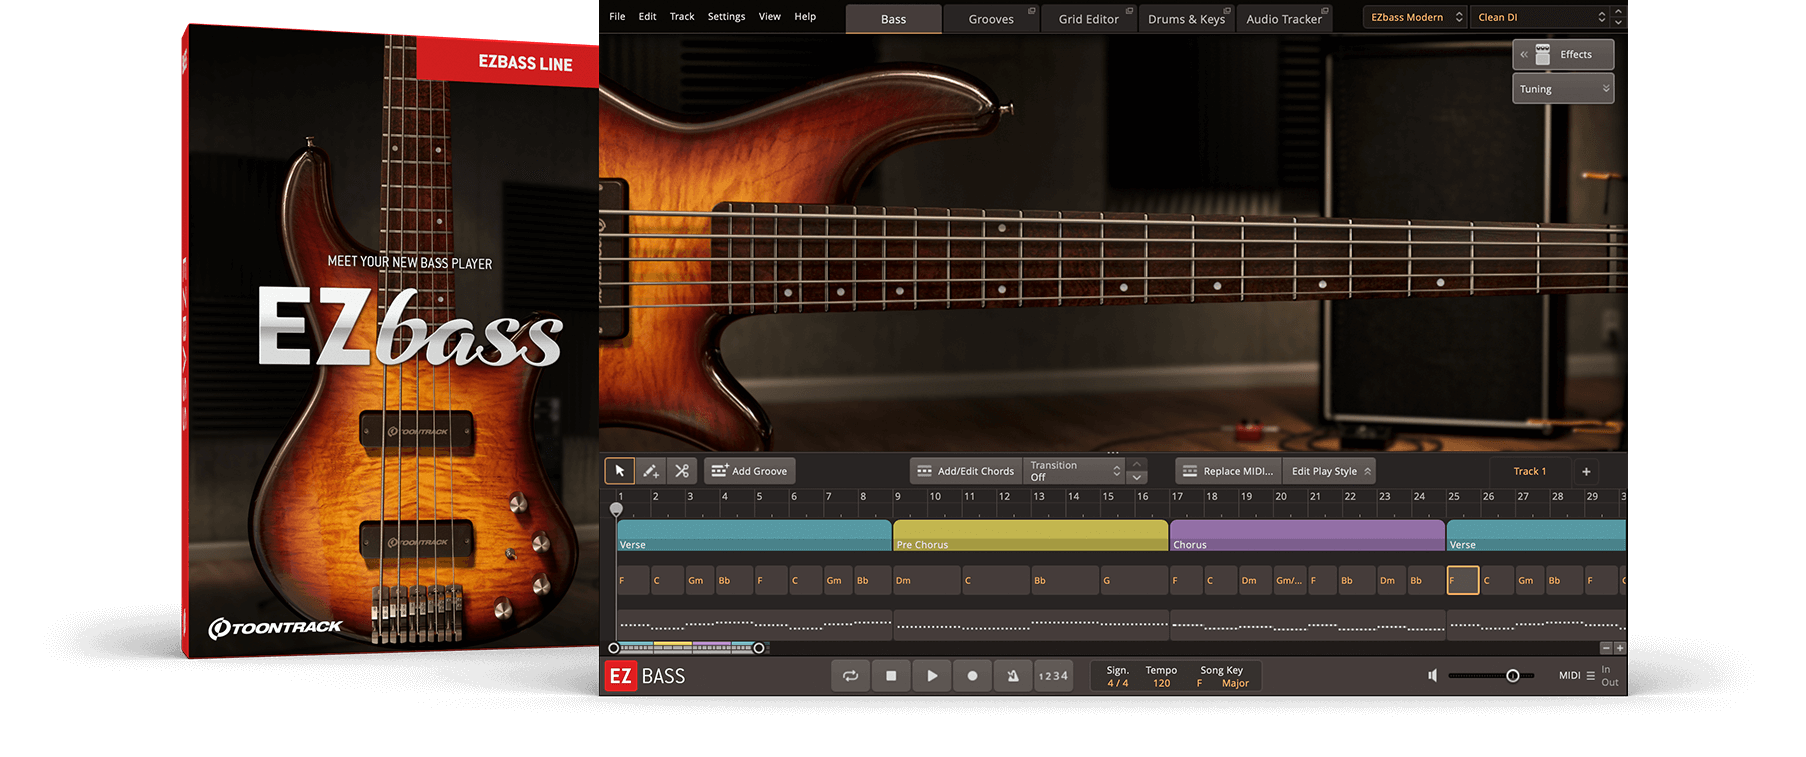
Task: Toggle the loop playback button
Action: [x=850, y=676]
